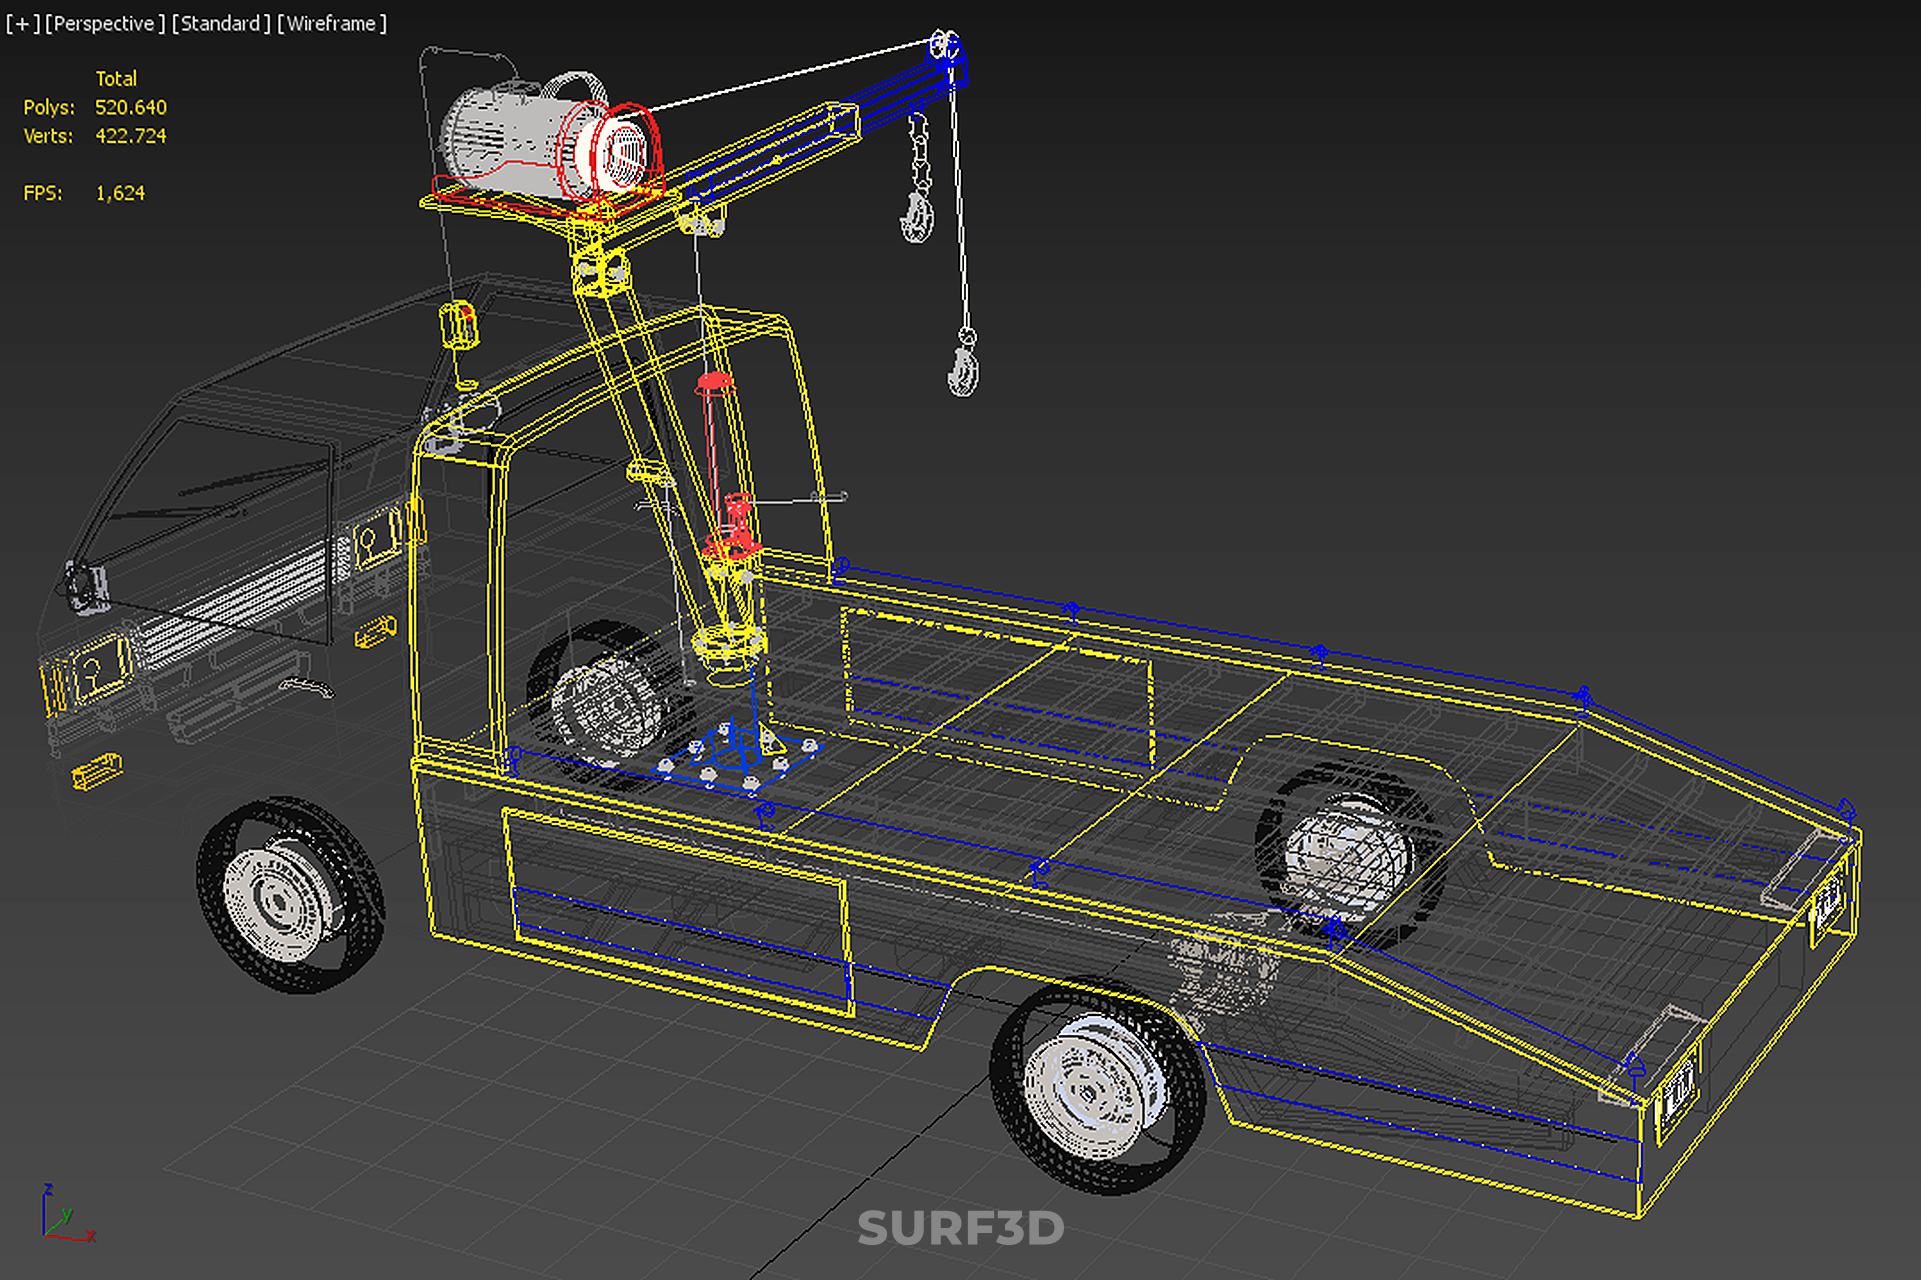Select the pulley at the boom tip

tap(944, 46)
